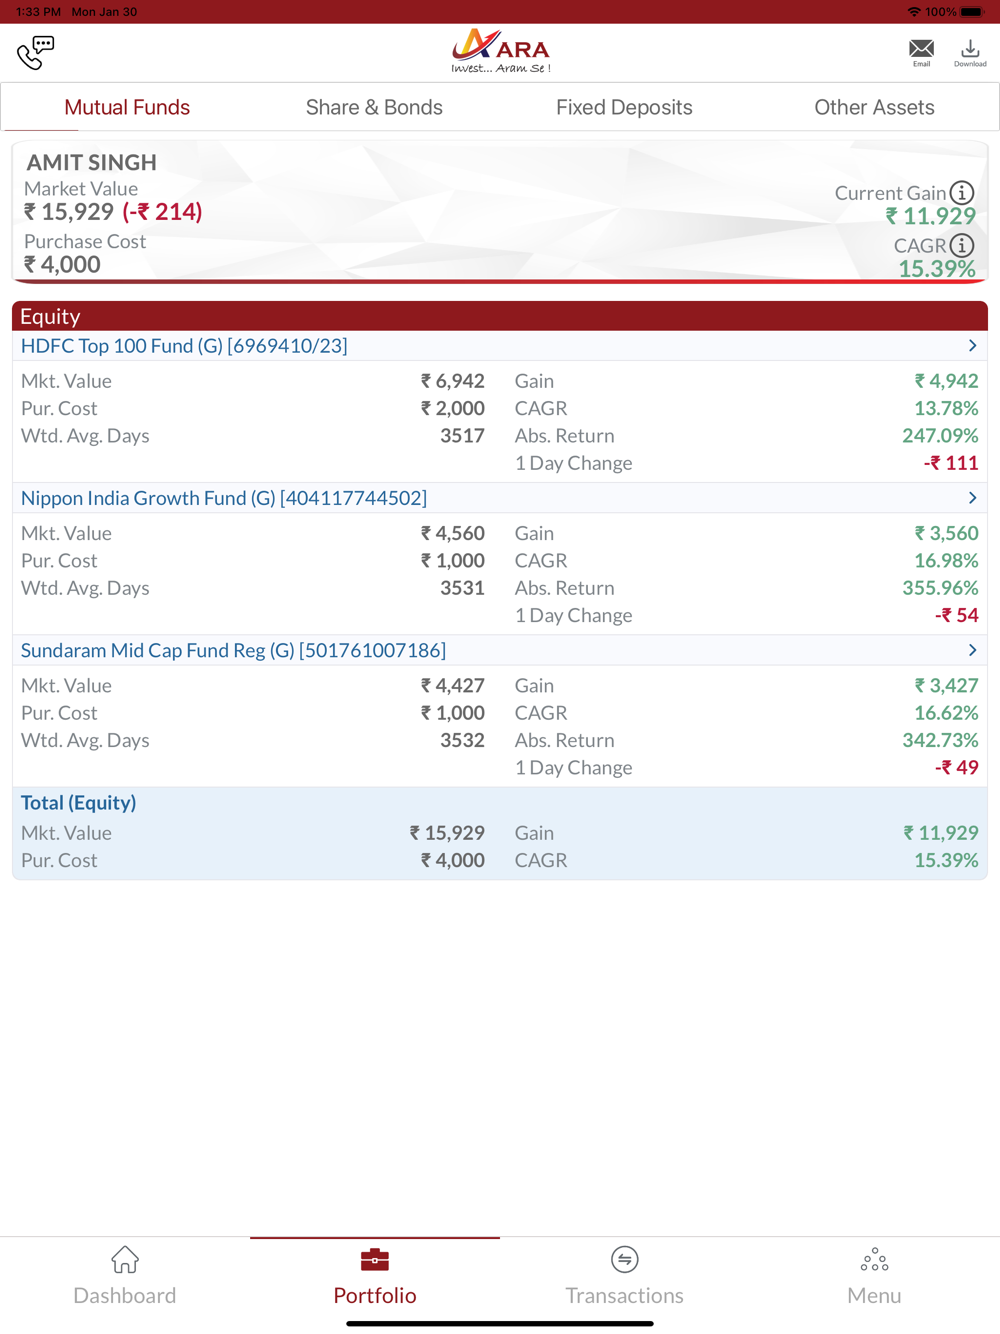Tap market value ₹ 15,929 in summary card
Screen dimensions: 1000x1334
pyautogui.click(x=69, y=211)
